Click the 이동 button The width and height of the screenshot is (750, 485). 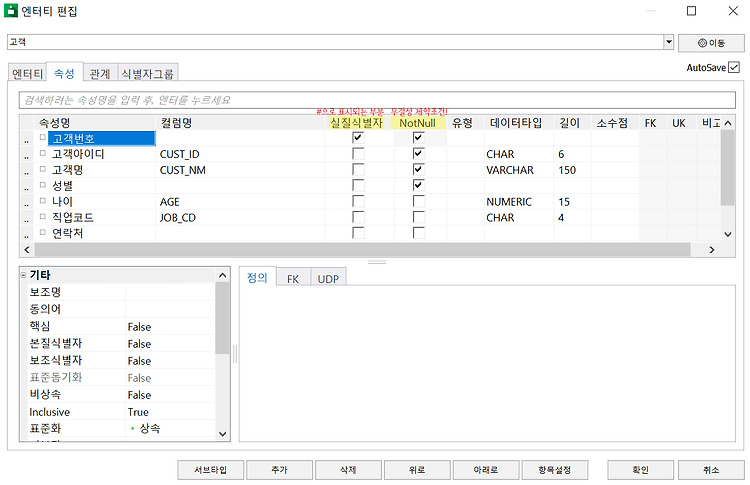point(711,43)
